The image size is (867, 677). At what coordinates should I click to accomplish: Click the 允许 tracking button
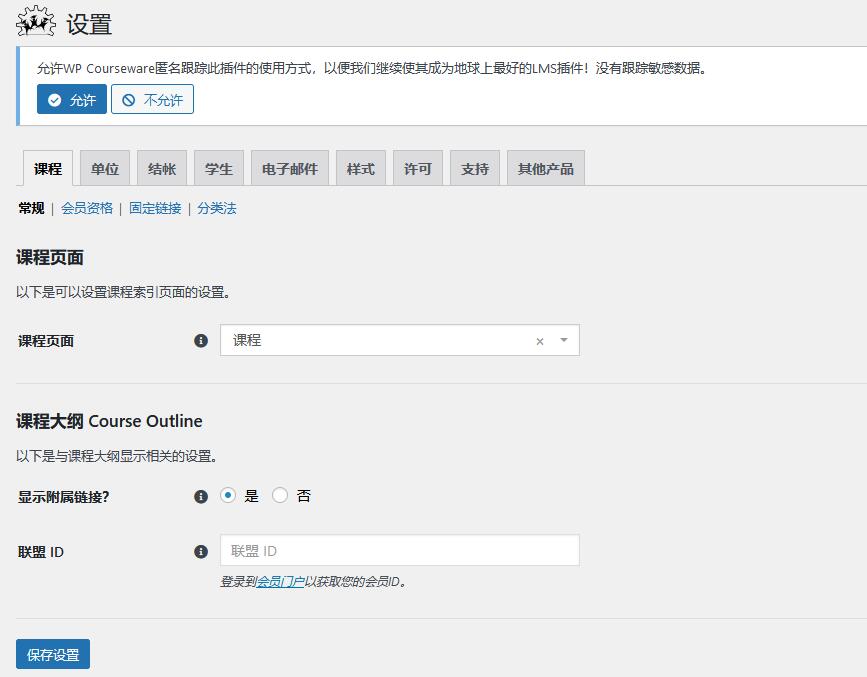click(x=72, y=100)
